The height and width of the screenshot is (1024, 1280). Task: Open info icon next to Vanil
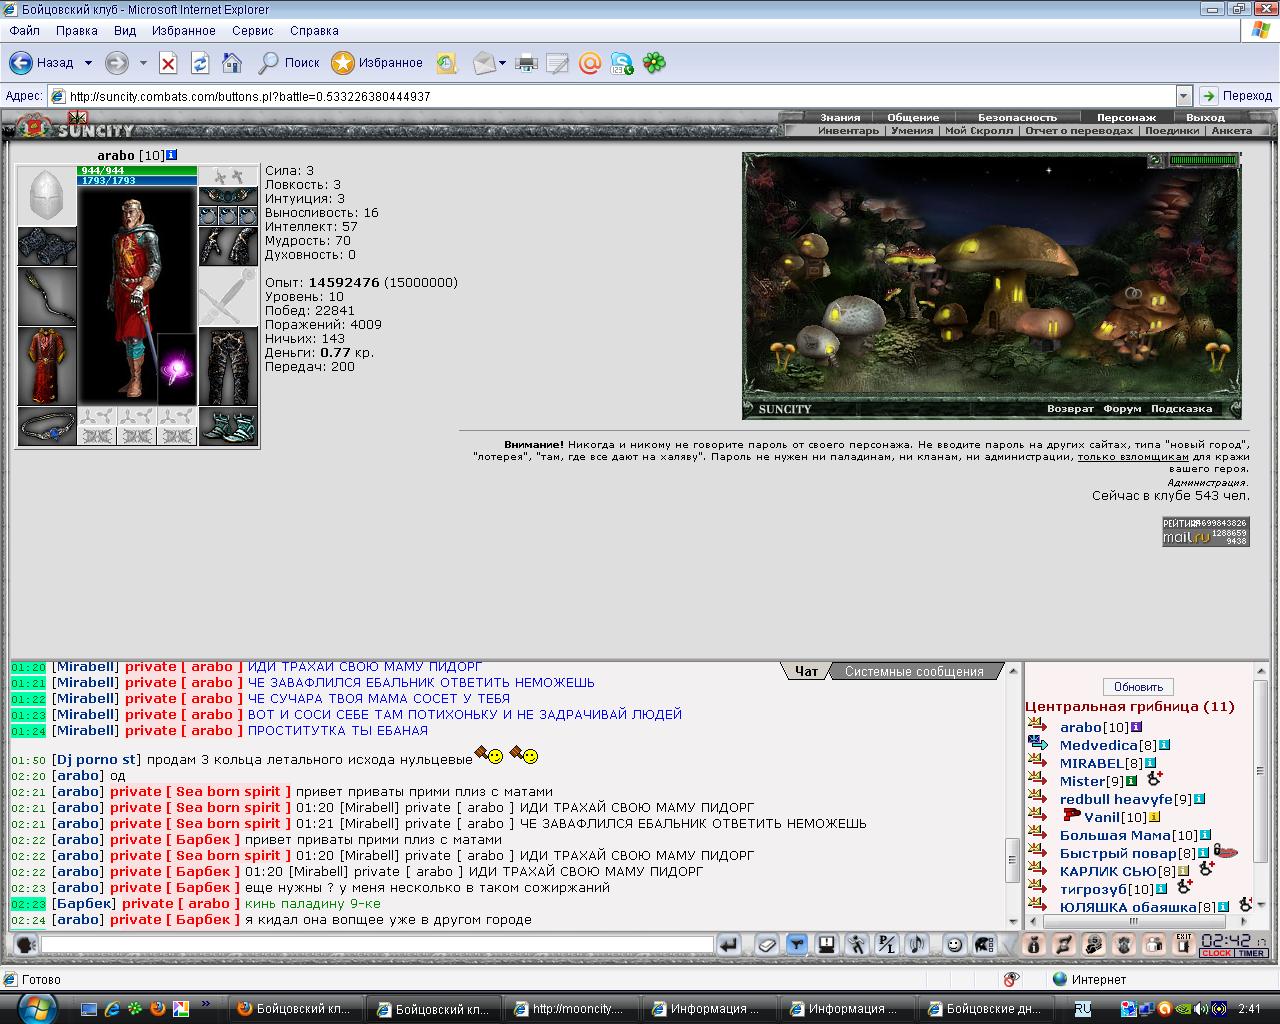click(x=1154, y=817)
